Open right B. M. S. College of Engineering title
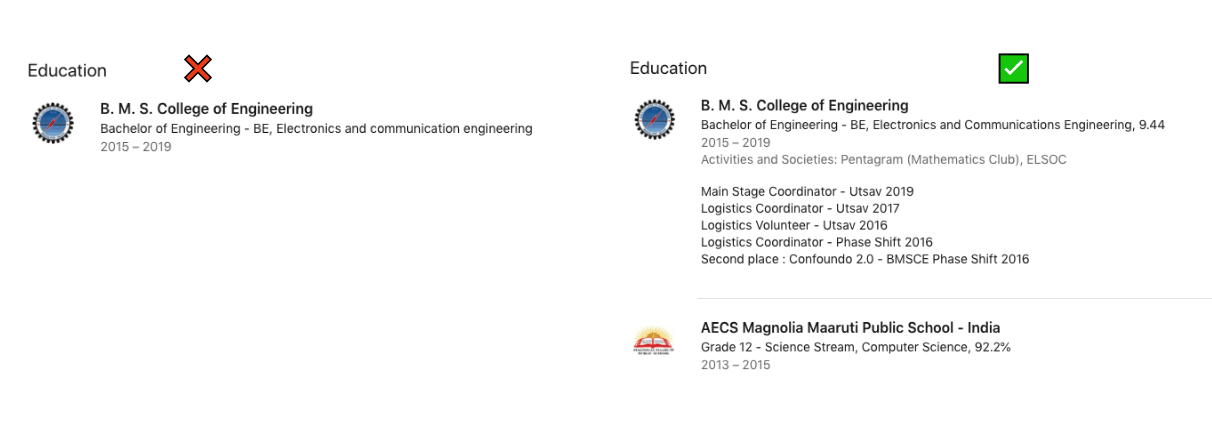 804,105
